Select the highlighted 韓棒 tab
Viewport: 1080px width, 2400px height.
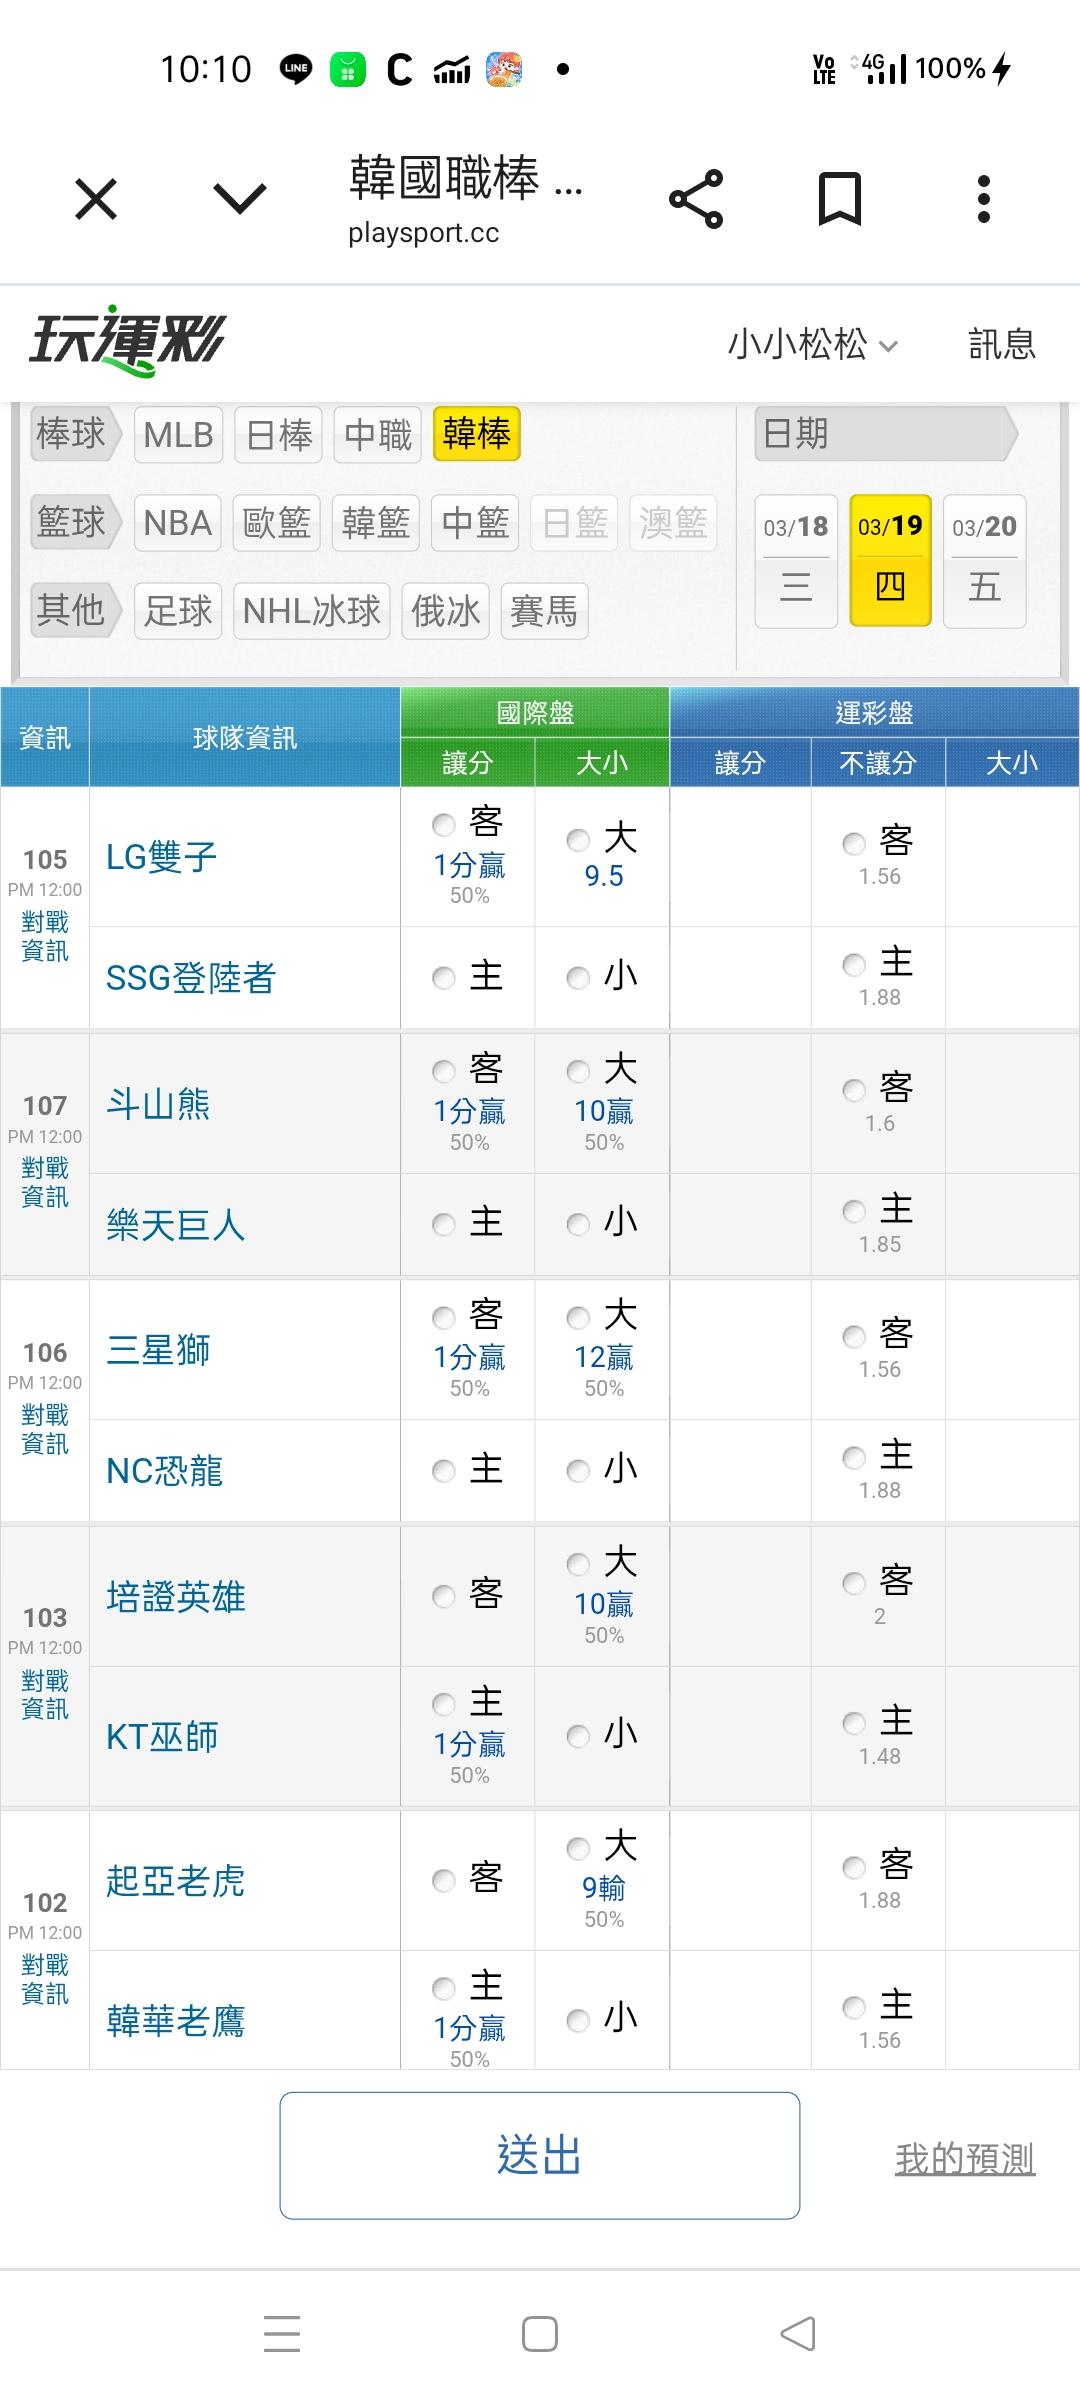pyautogui.click(x=477, y=434)
